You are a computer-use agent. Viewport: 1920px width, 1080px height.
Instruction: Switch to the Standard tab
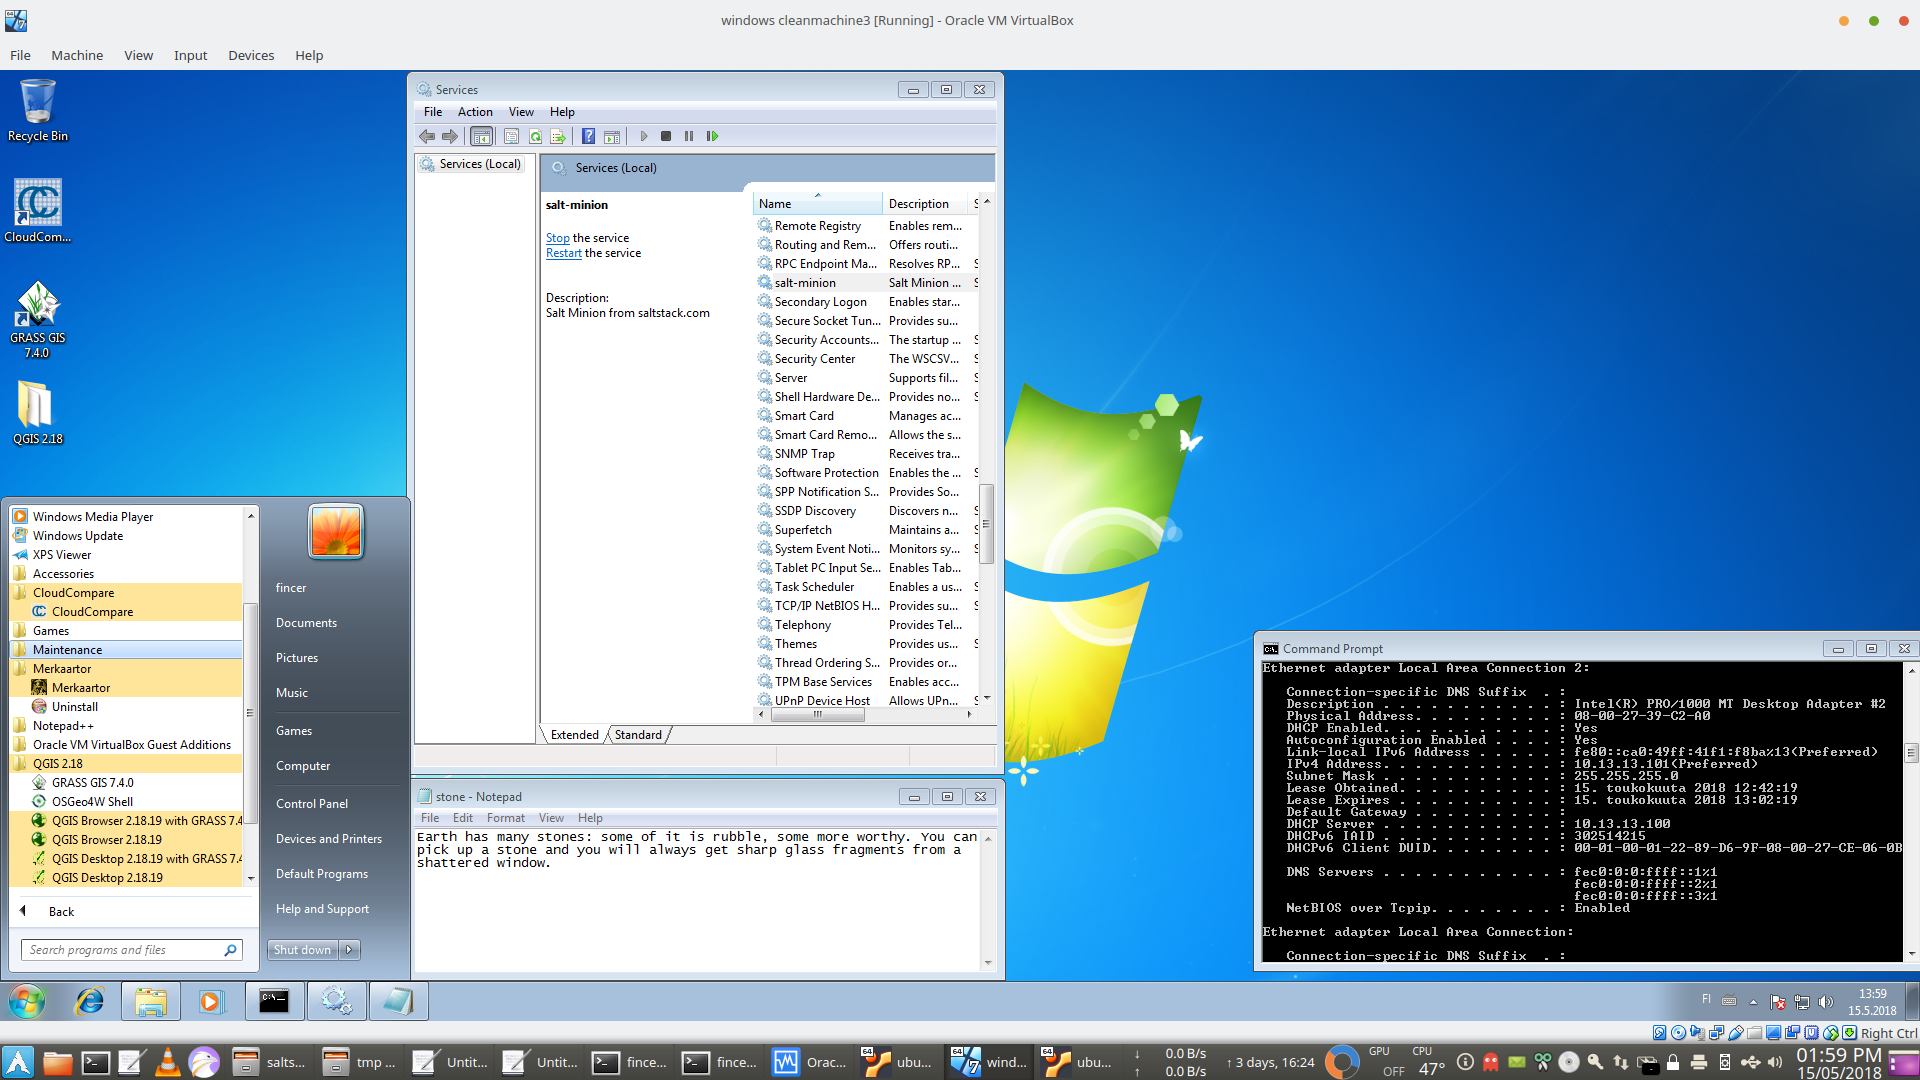pos(638,735)
